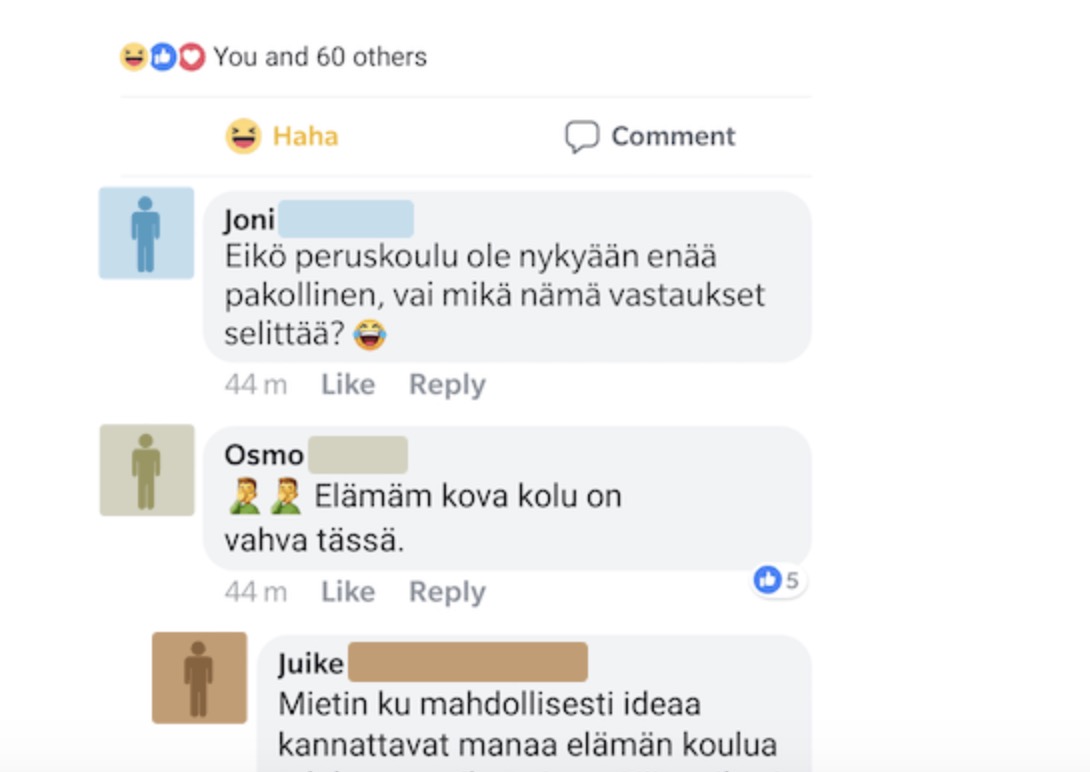Click Osmo's name in the comment
The height and width of the screenshot is (772, 1090).
coord(264,455)
